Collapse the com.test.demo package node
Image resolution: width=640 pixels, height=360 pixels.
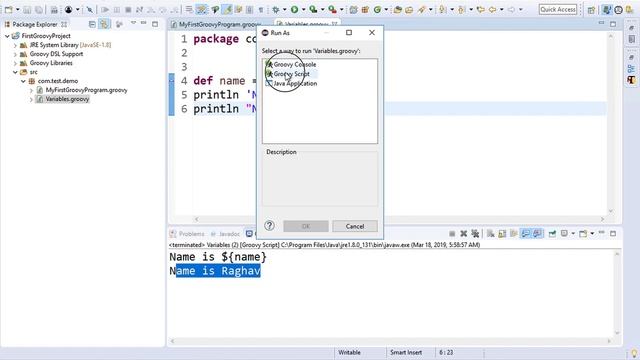coord(23,81)
